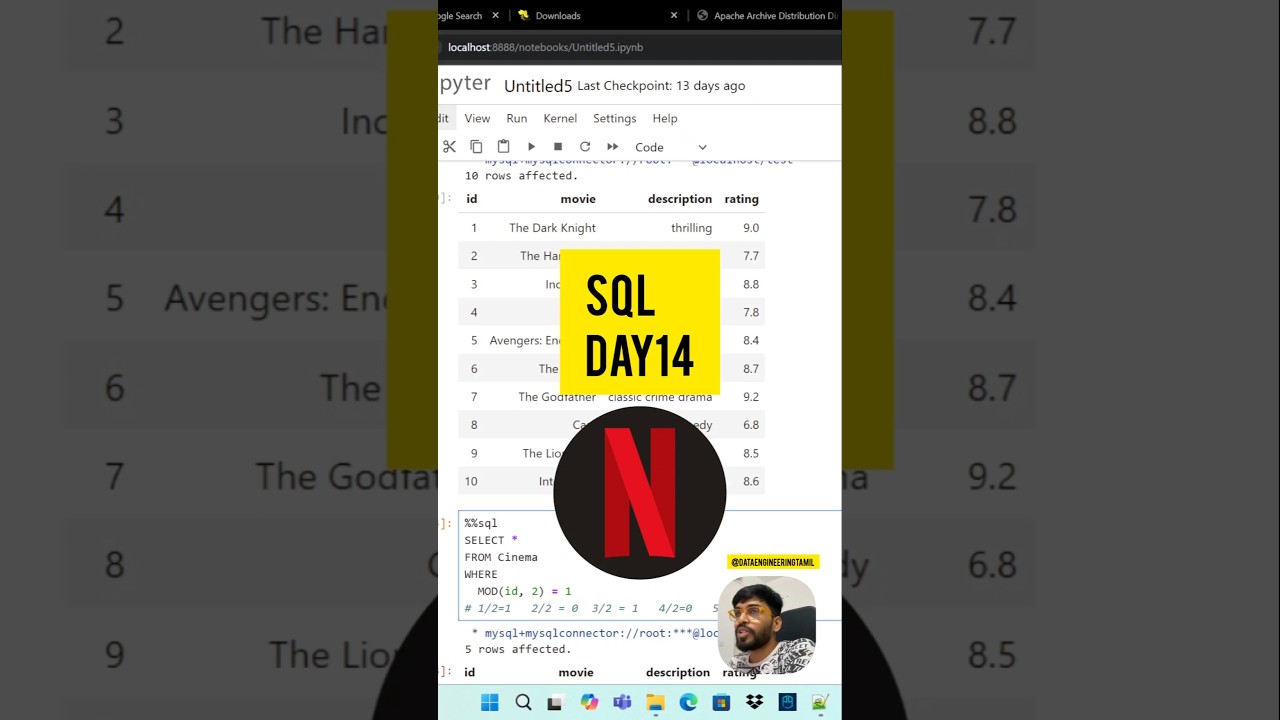This screenshot has height=720, width=1280.
Task: Open Microsoft Store from taskbar
Action: 721,702
